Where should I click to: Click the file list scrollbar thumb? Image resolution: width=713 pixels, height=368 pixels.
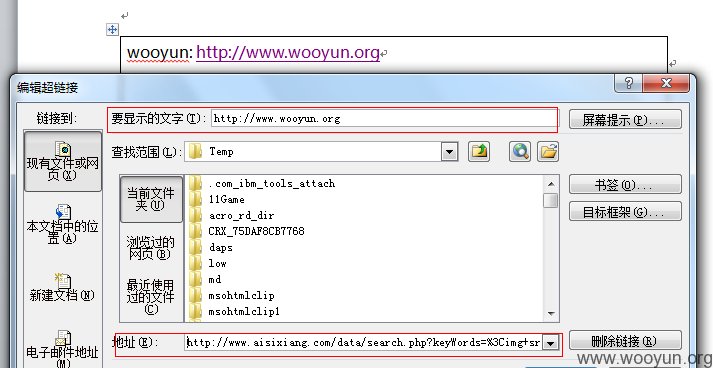(x=551, y=201)
